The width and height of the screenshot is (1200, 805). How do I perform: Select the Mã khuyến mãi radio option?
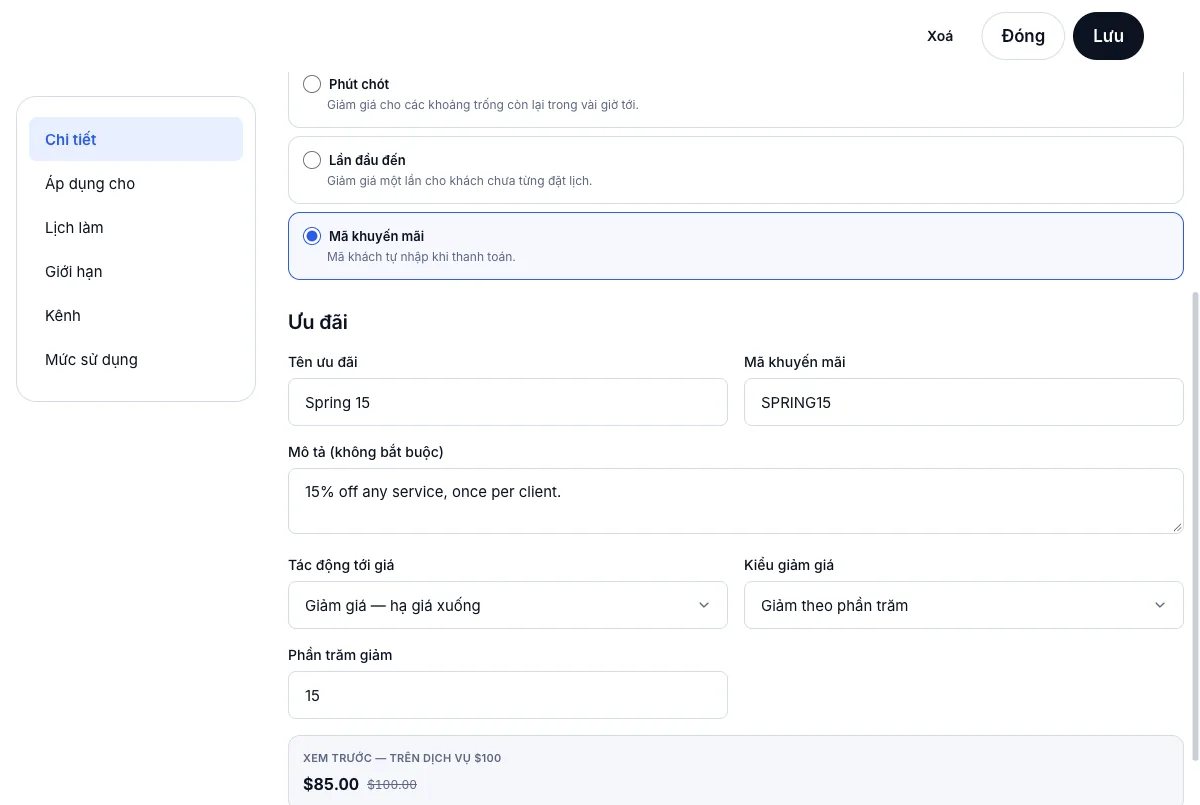tap(312, 236)
